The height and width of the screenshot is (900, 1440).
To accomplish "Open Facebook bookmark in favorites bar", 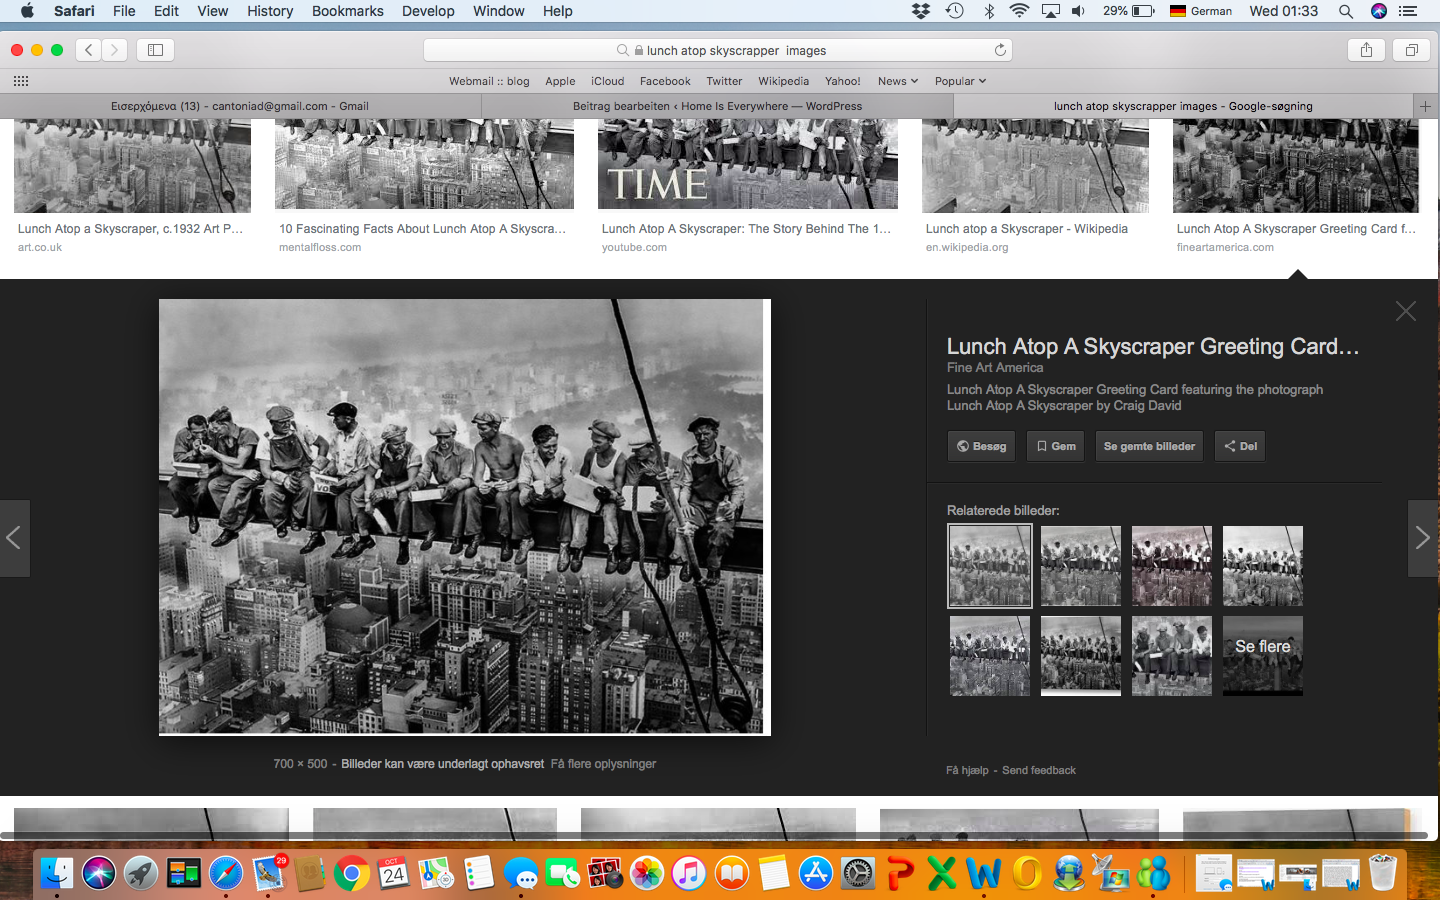I will click(665, 81).
